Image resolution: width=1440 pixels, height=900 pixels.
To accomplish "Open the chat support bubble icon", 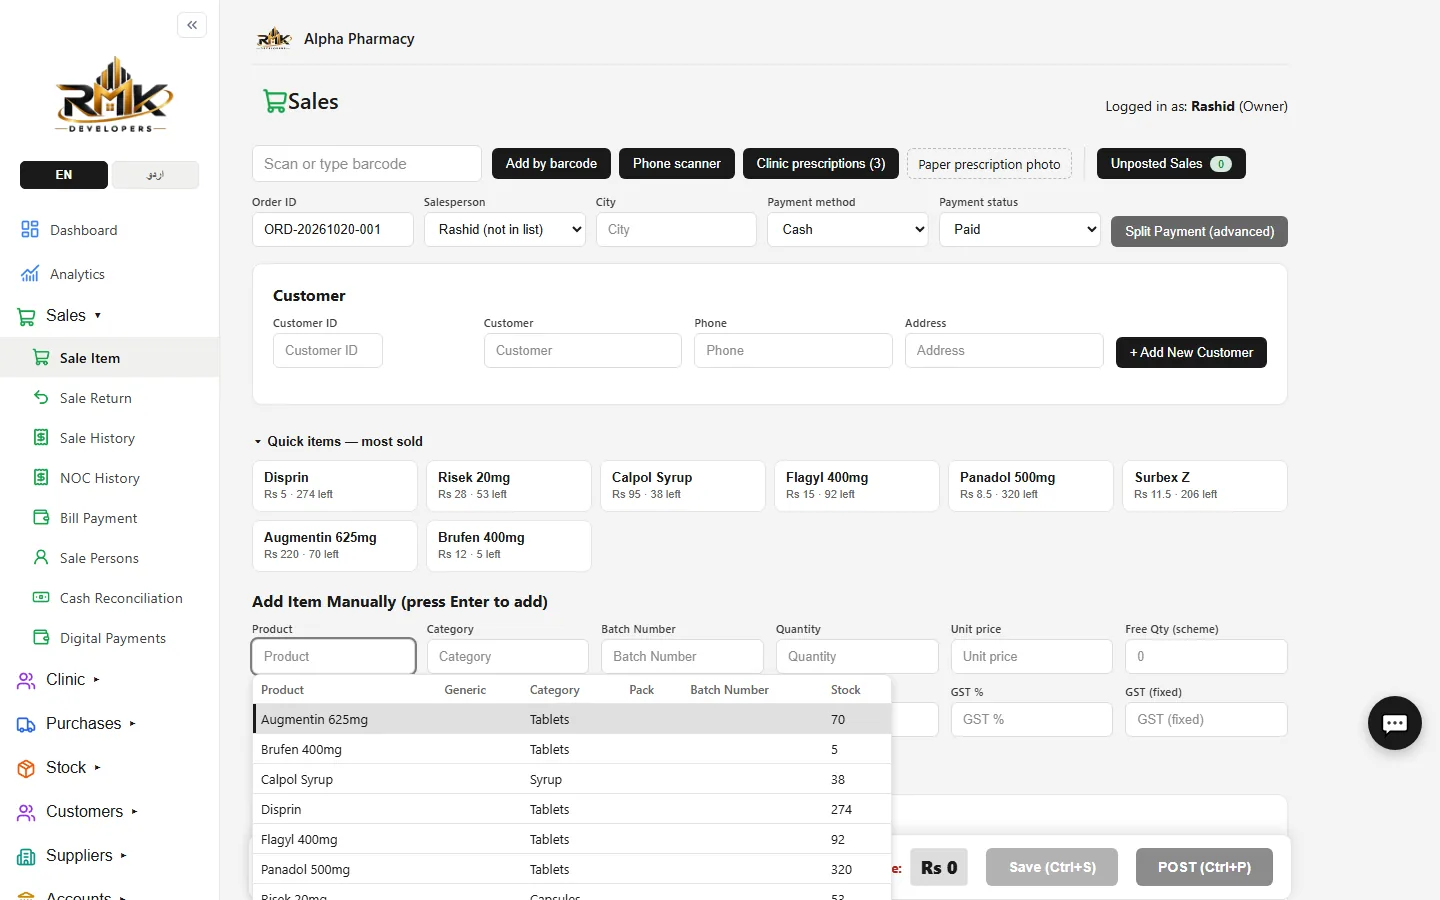I will tap(1395, 723).
